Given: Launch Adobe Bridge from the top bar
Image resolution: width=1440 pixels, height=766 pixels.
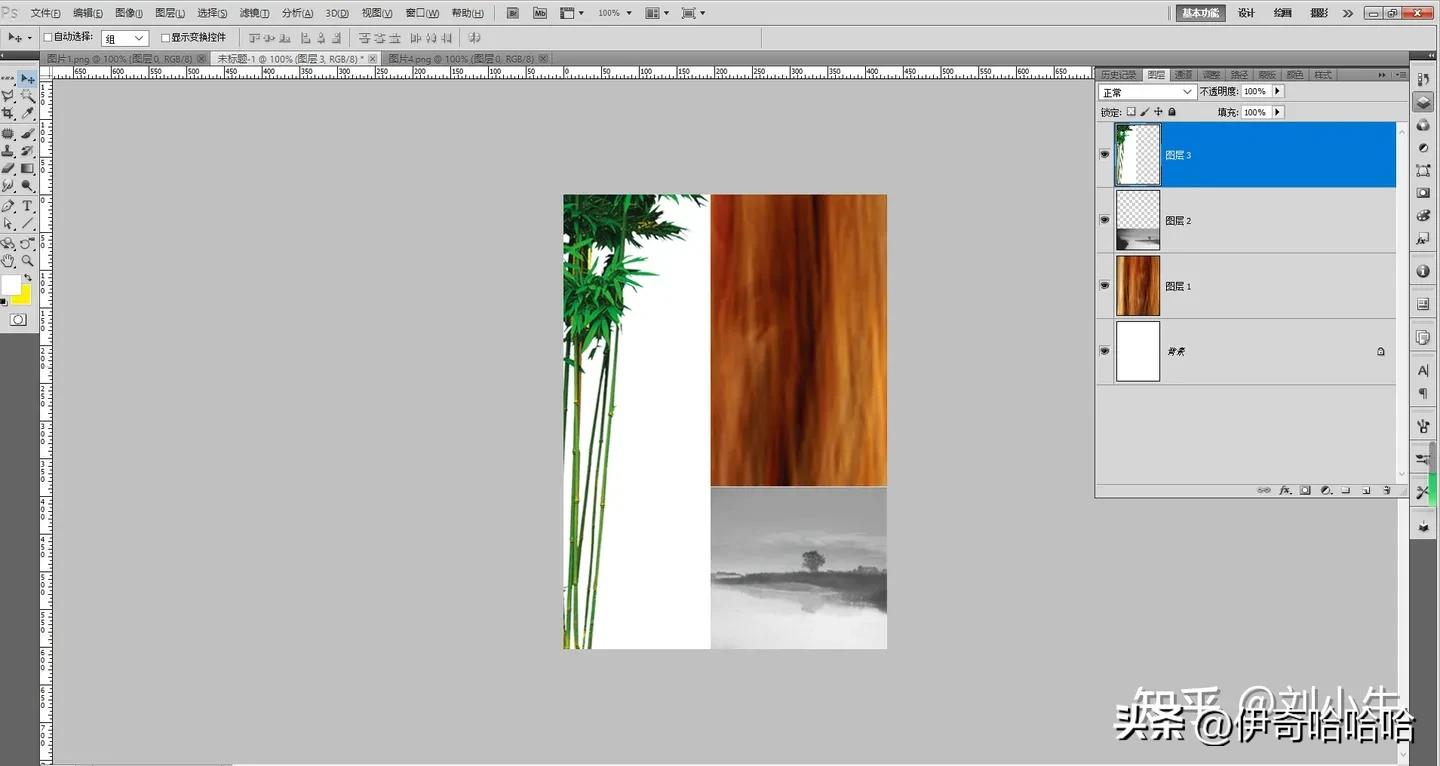Looking at the screenshot, I should [513, 13].
